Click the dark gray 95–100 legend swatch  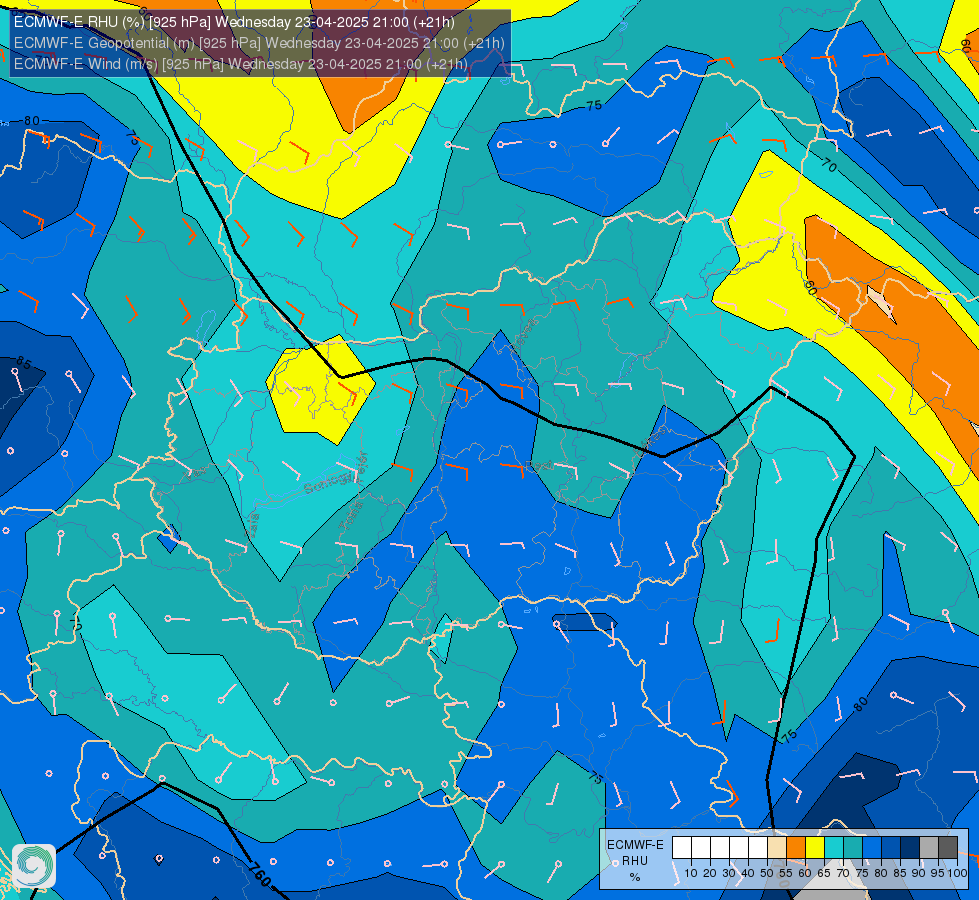948,848
